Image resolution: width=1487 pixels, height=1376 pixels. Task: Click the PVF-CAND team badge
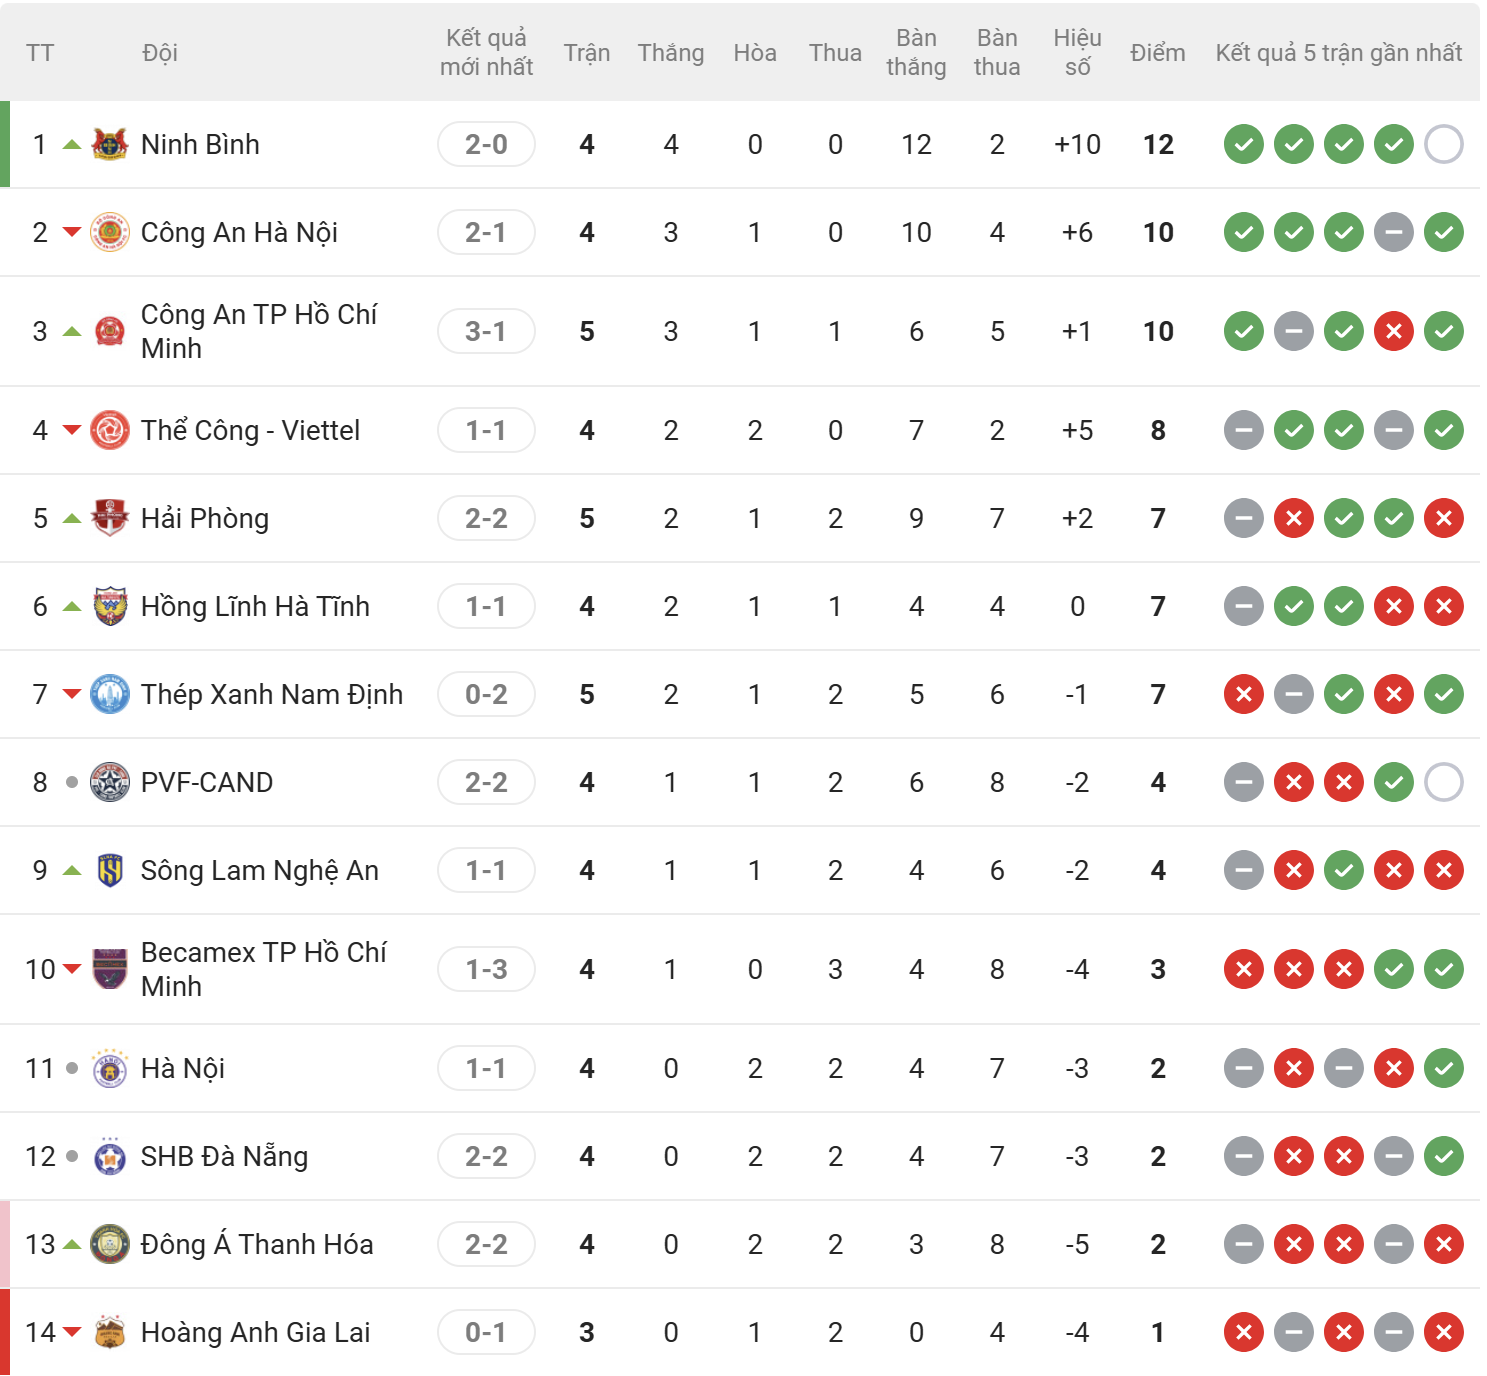point(110,782)
